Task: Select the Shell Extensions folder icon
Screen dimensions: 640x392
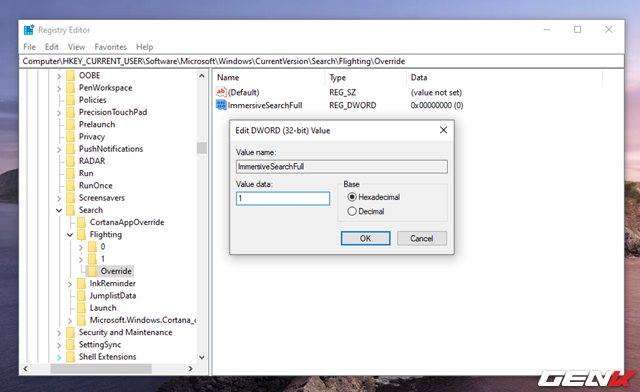Action: click(71, 357)
